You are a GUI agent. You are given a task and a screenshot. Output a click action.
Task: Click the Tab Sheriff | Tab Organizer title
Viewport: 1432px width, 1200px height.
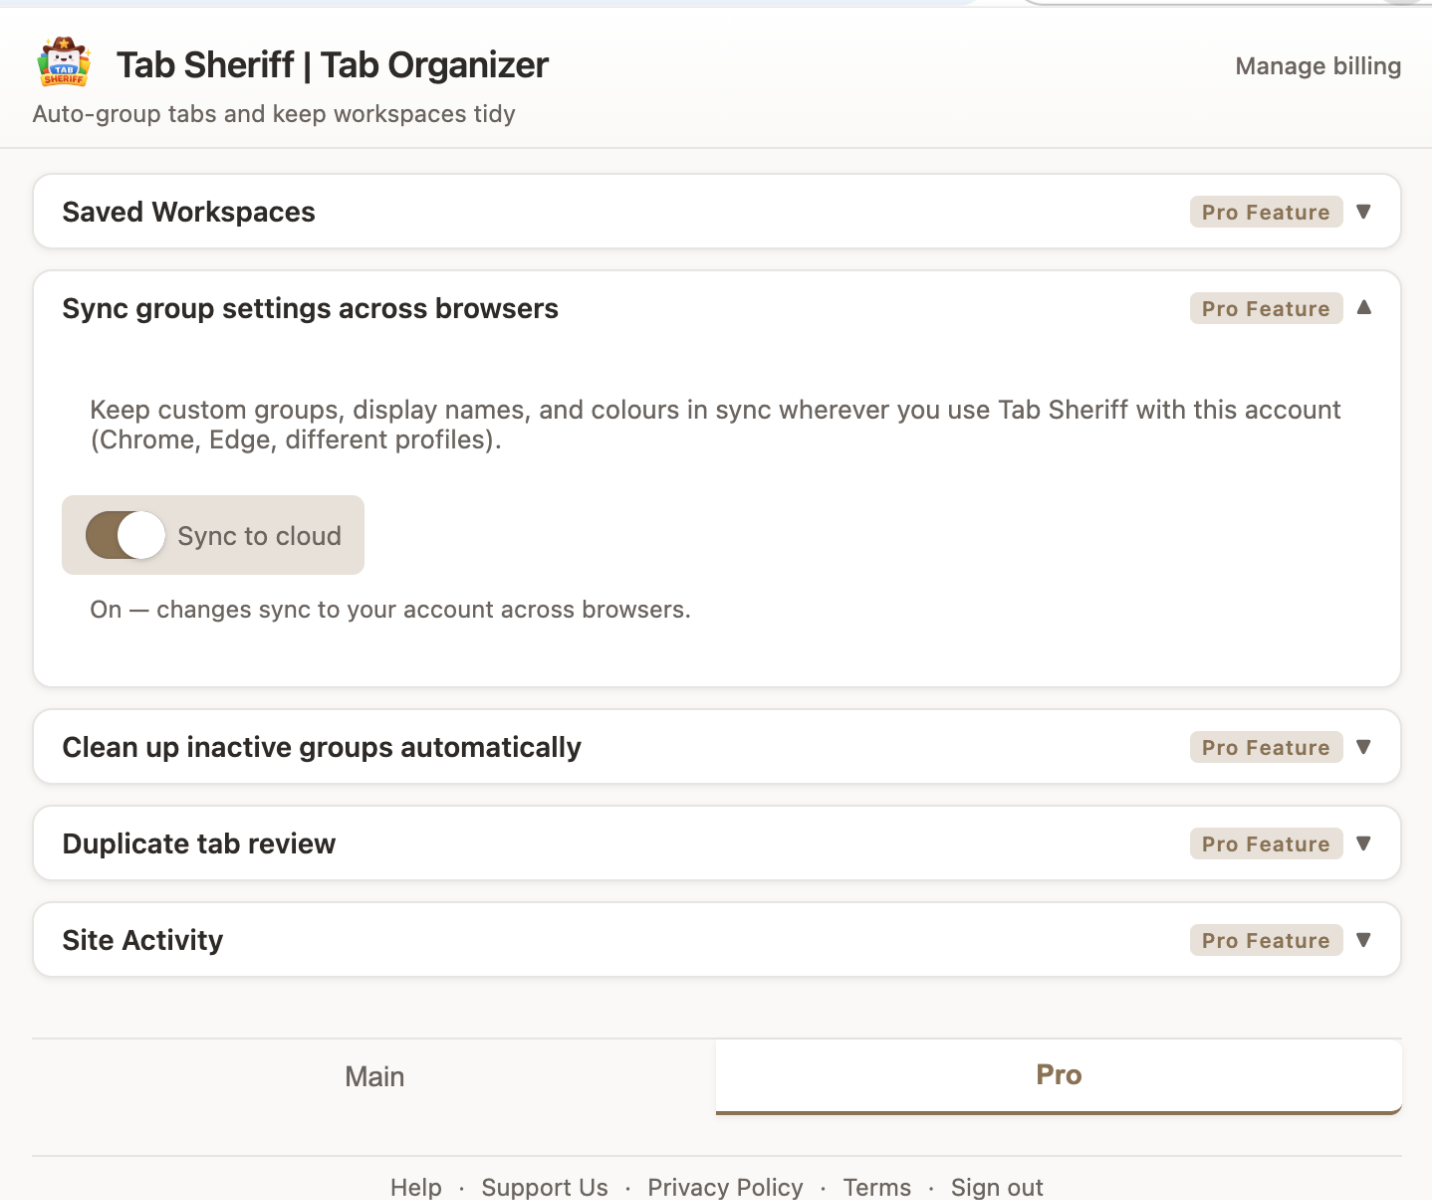[x=332, y=65]
